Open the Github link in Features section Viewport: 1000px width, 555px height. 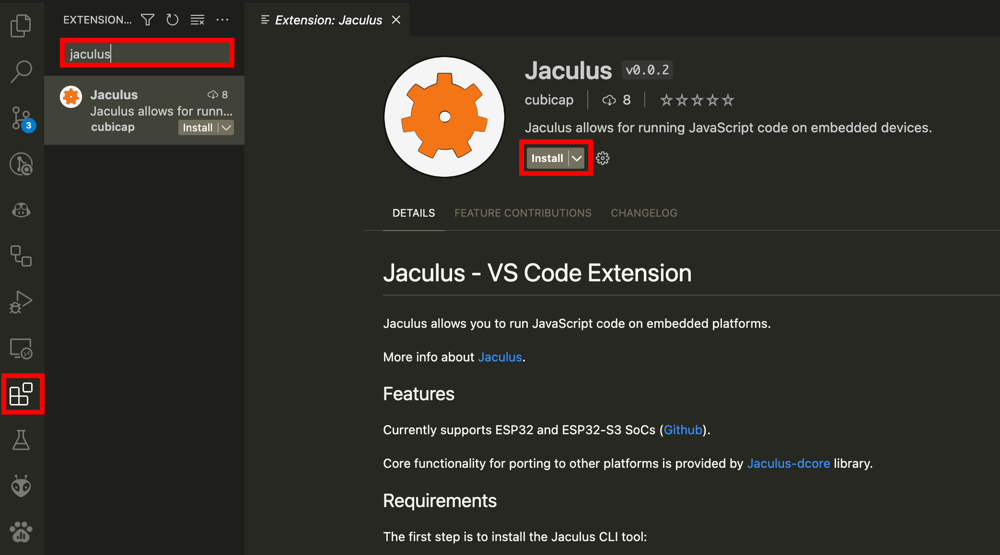682,430
